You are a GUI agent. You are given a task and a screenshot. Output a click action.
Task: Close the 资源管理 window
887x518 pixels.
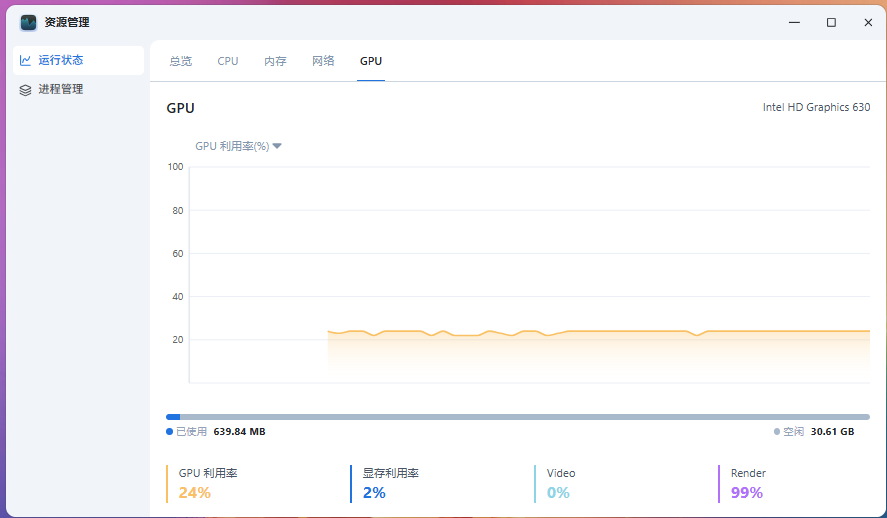click(868, 23)
